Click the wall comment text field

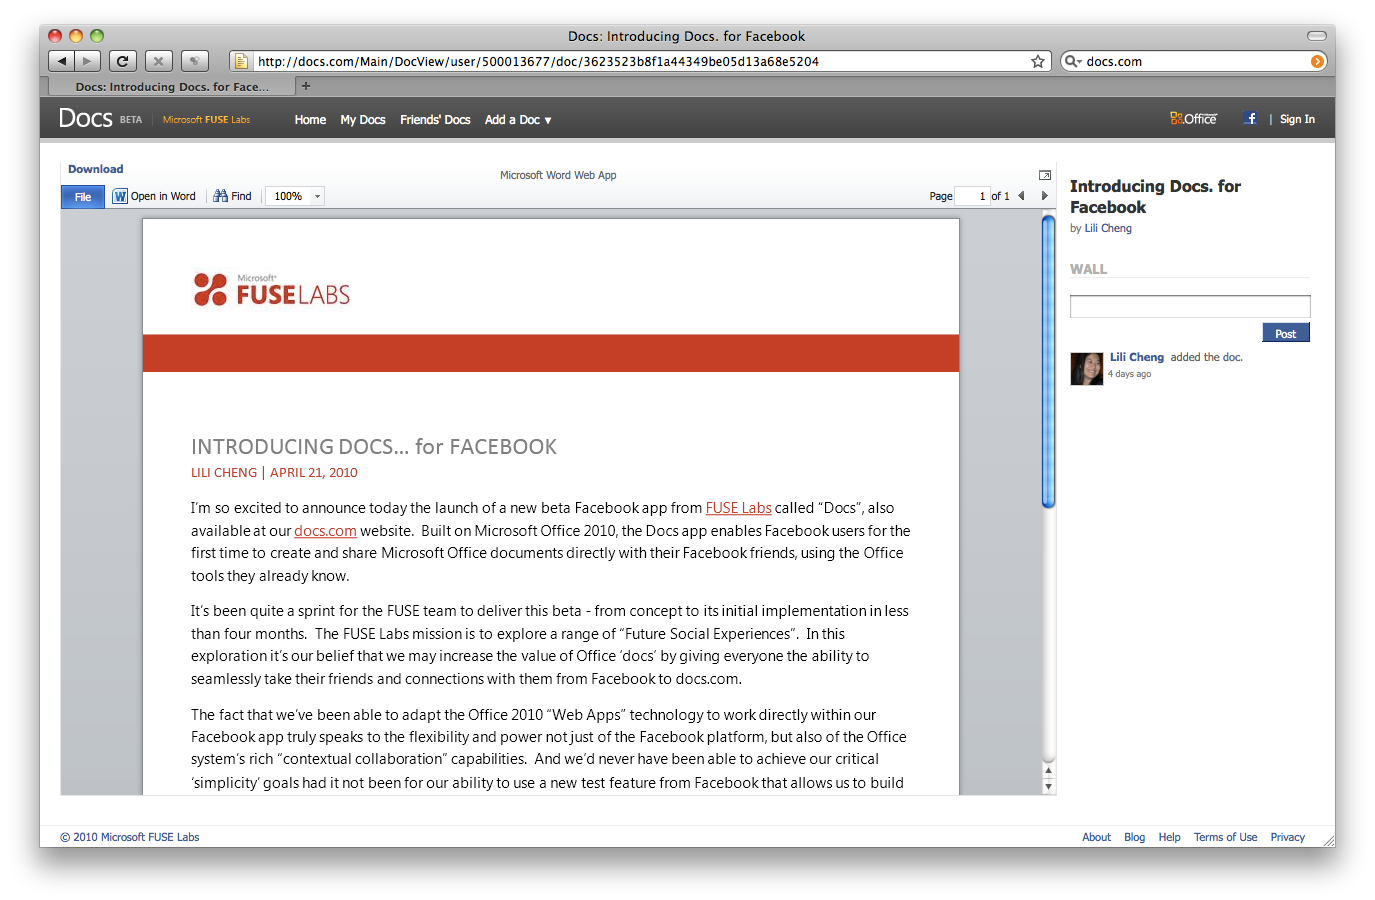(x=1190, y=306)
